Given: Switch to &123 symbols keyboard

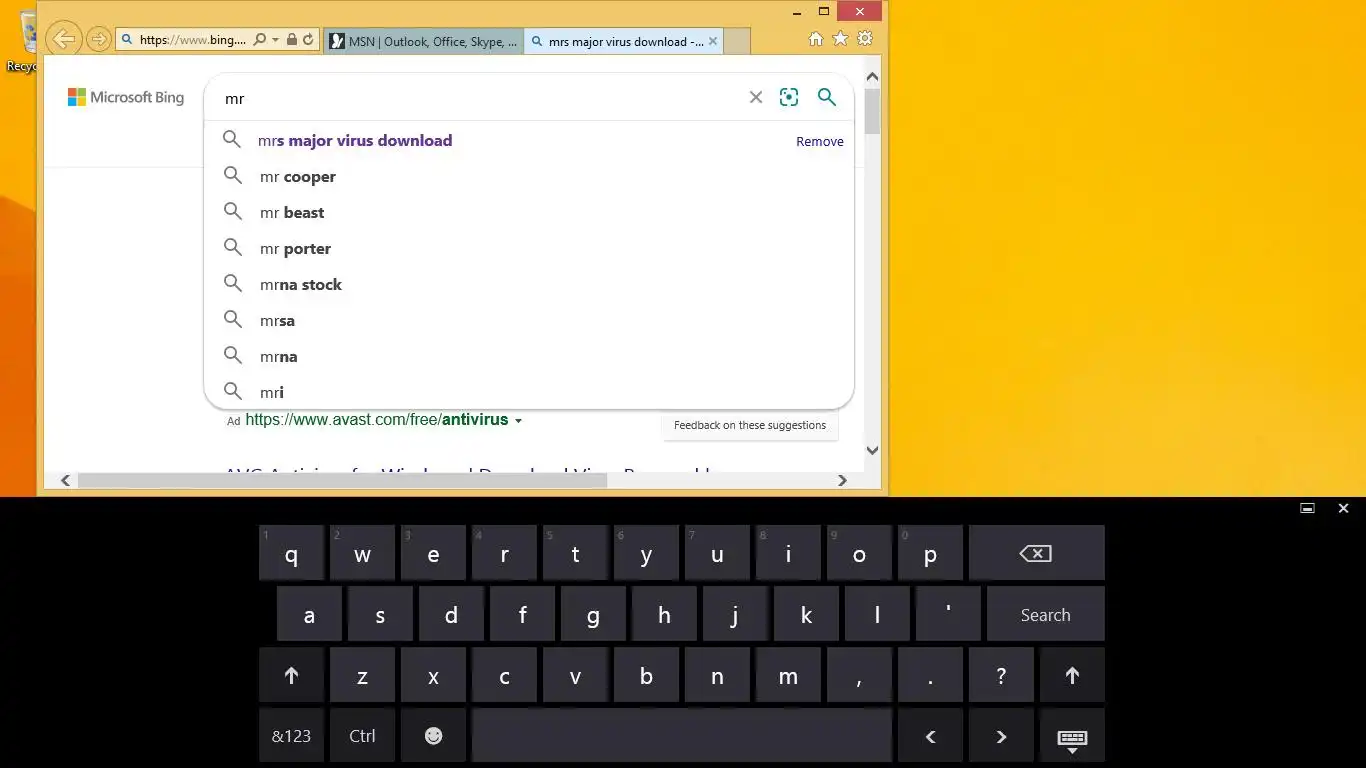Looking at the screenshot, I should tap(291, 736).
